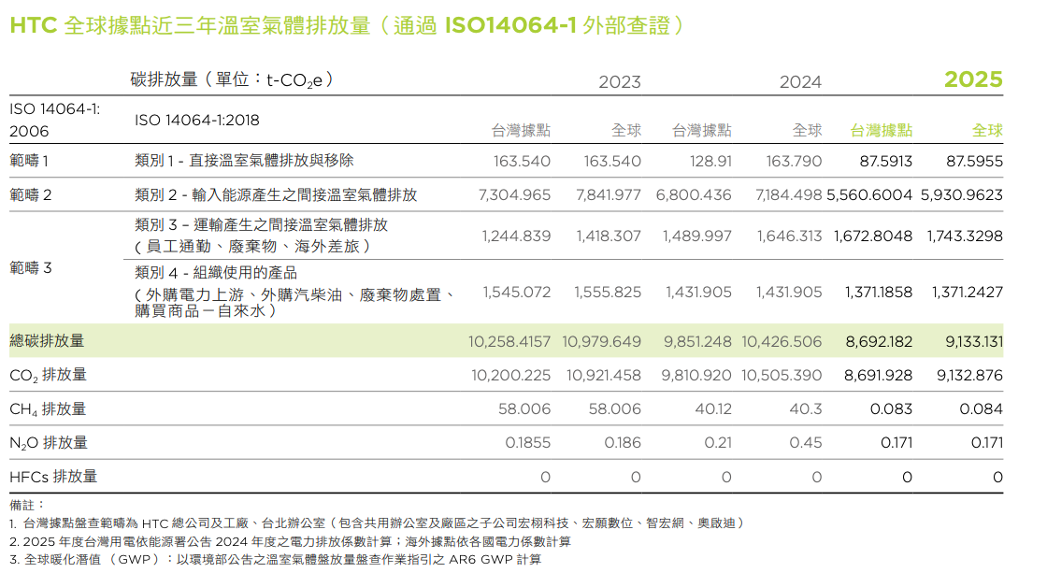
Task: Select the value 1,371.1858
Action: click(x=878, y=293)
